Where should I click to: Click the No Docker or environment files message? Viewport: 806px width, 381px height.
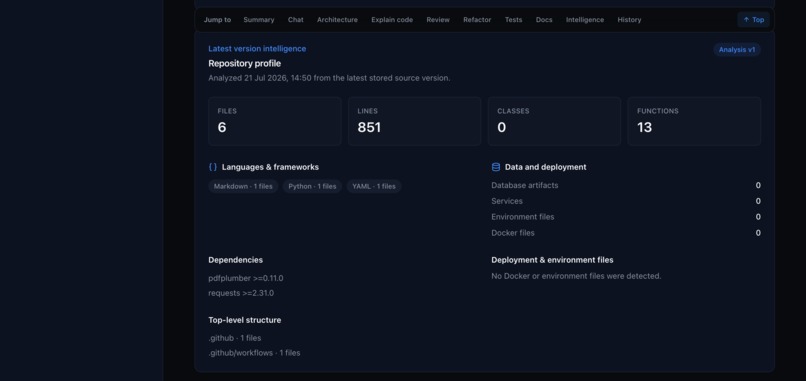(576, 276)
